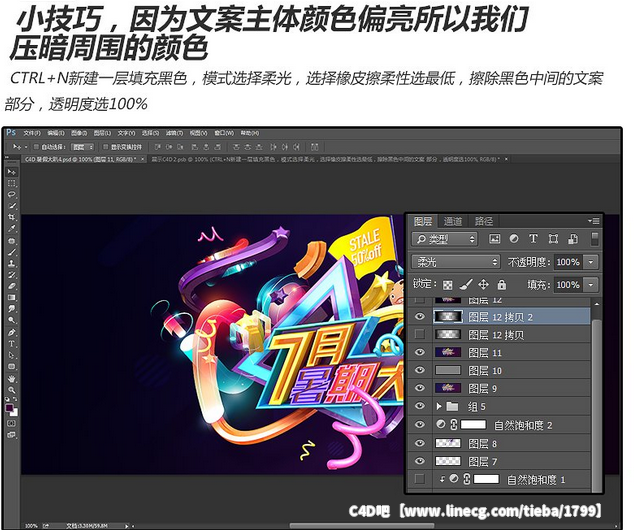Show the 图层 12 拷贝 layer
The image size is (635, 530).
(x=420, y=333)
